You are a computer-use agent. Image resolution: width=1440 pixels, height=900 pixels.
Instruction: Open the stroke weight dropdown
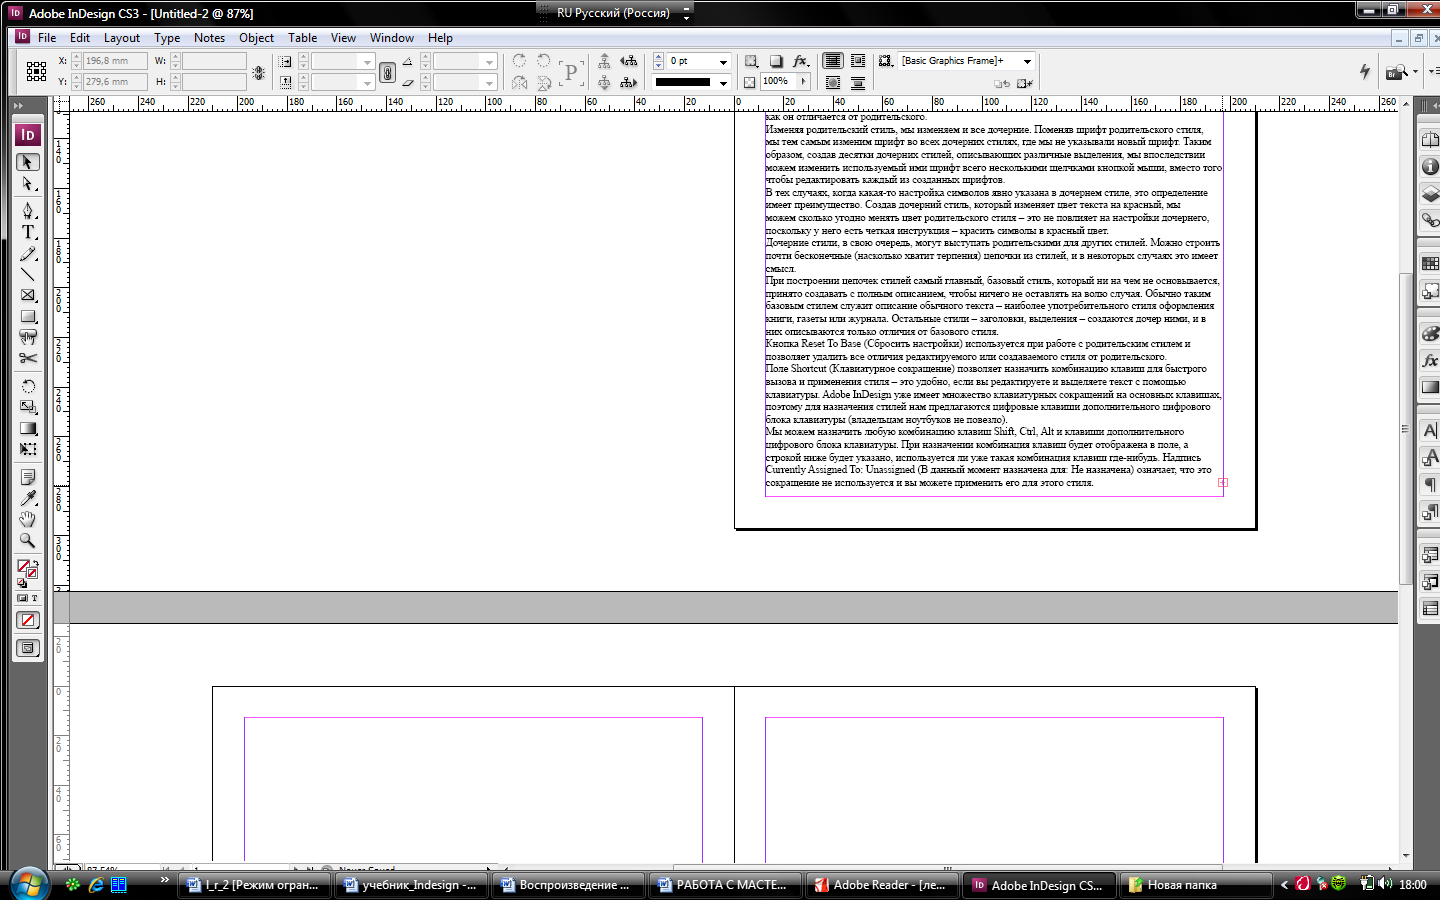click(723, 61)
